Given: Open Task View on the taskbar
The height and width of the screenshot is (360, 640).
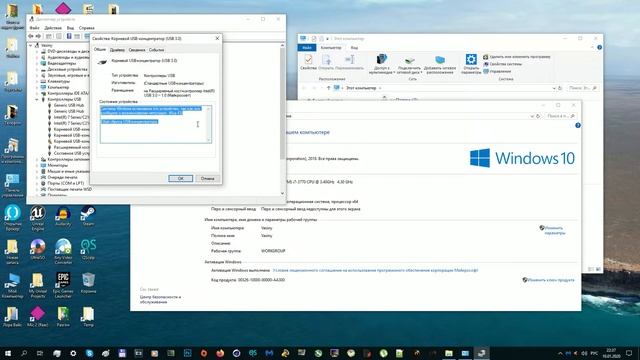Looking at the screenshot, I should 40,353.
